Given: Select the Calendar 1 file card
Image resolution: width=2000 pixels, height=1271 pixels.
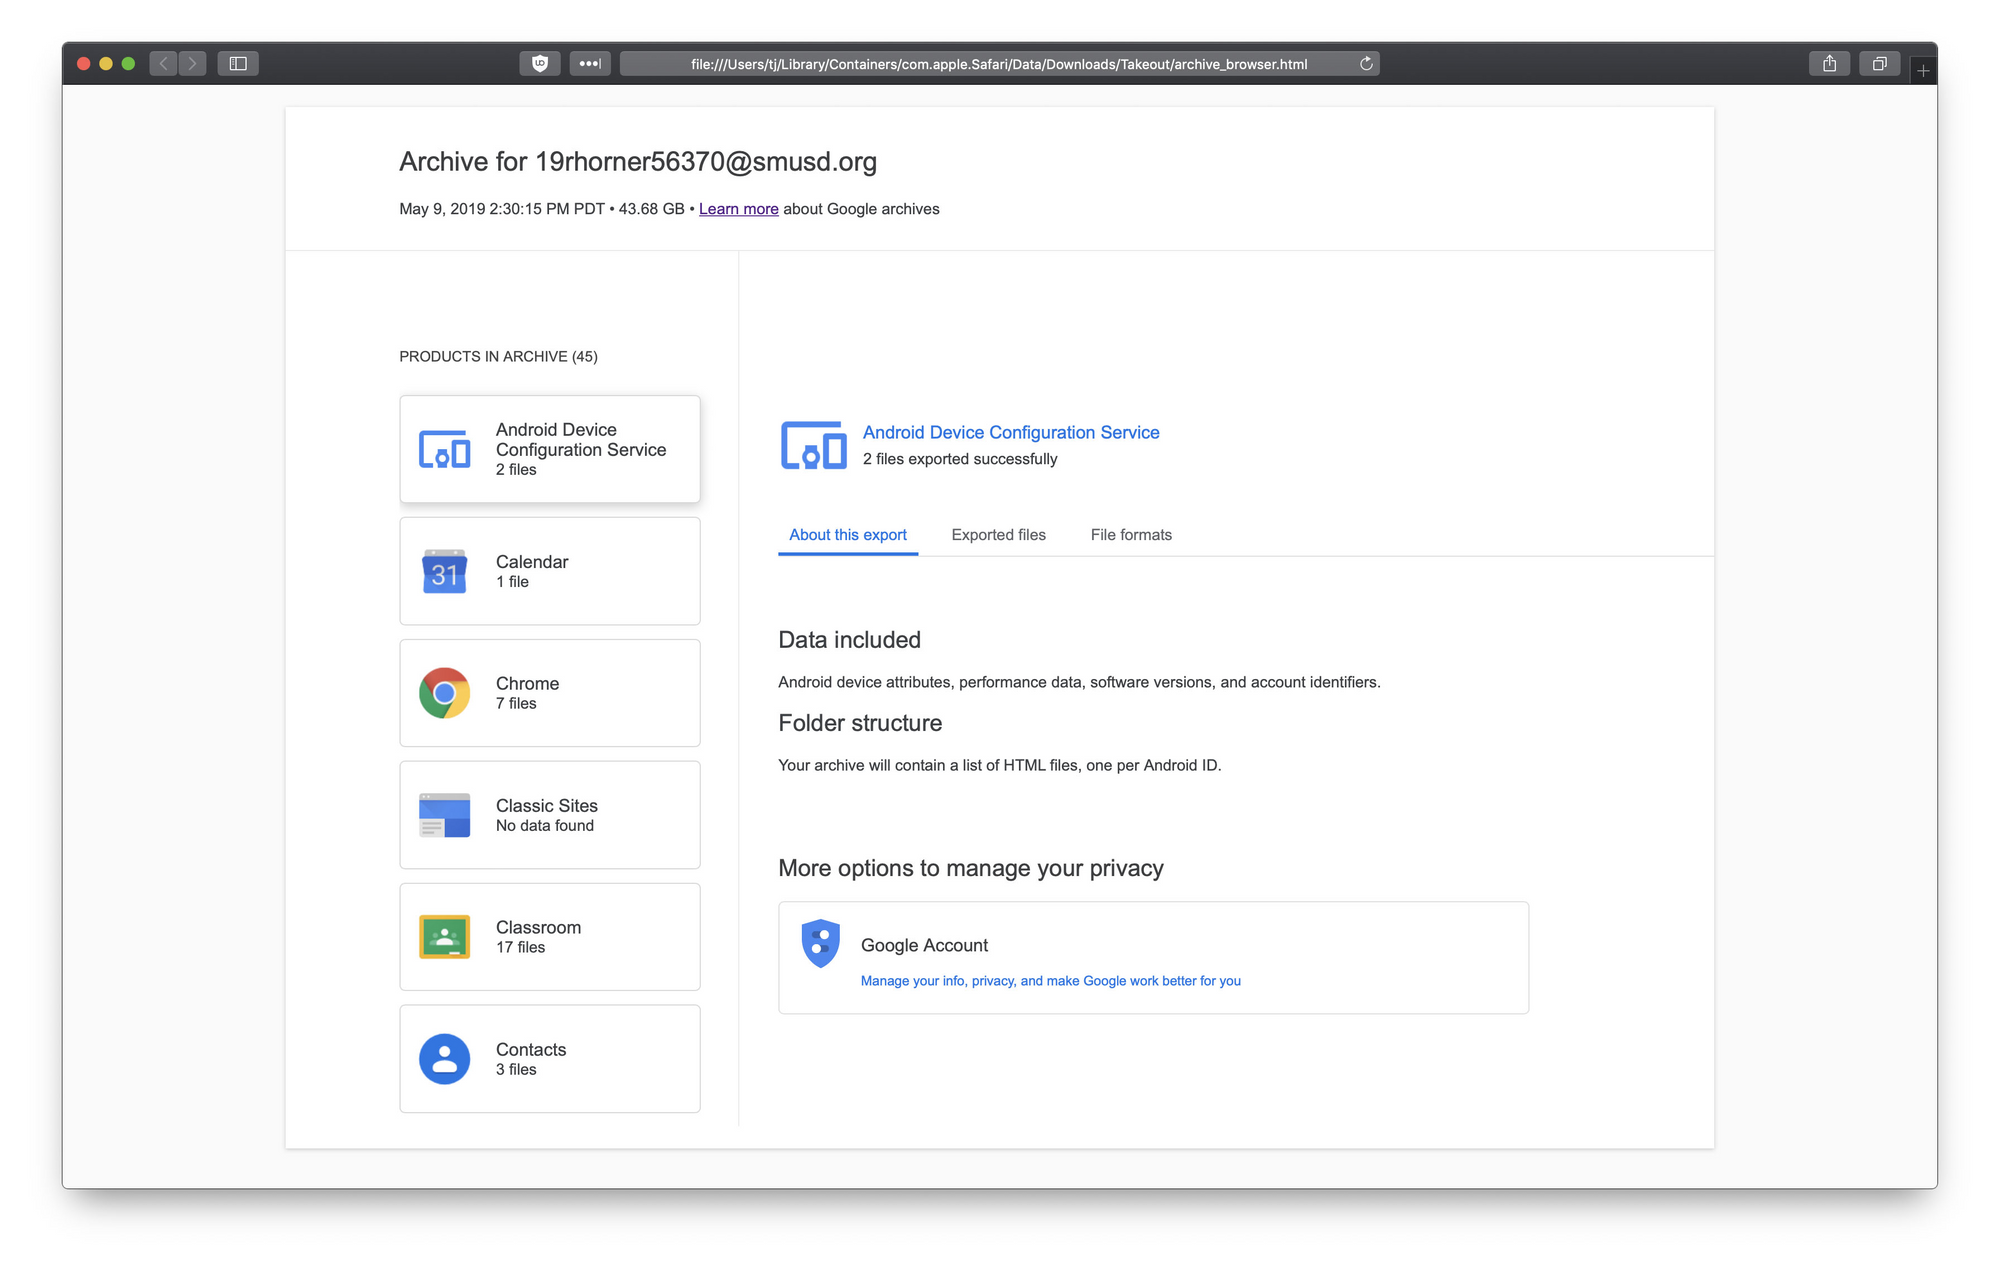Looking at the screenshot, I should tap(550, 571).
